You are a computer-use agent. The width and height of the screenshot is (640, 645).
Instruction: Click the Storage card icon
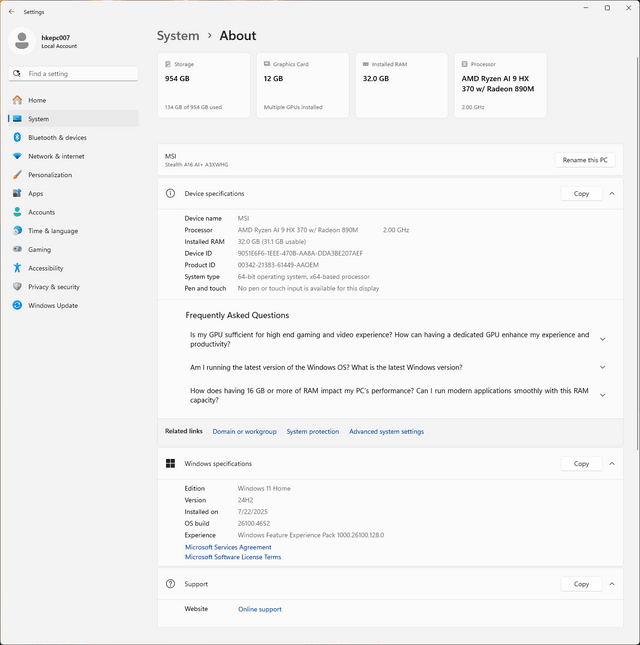tap(168, 64)
